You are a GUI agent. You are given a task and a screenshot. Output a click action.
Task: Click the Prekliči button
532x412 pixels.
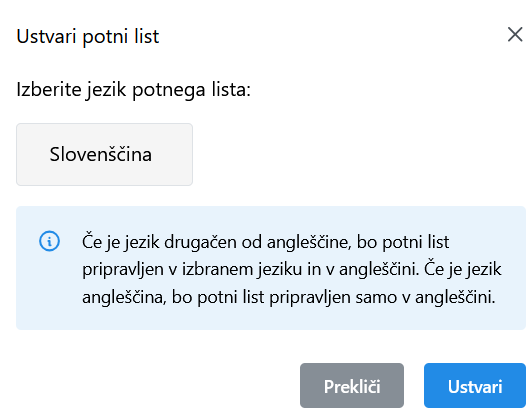[x=352, y=386]
